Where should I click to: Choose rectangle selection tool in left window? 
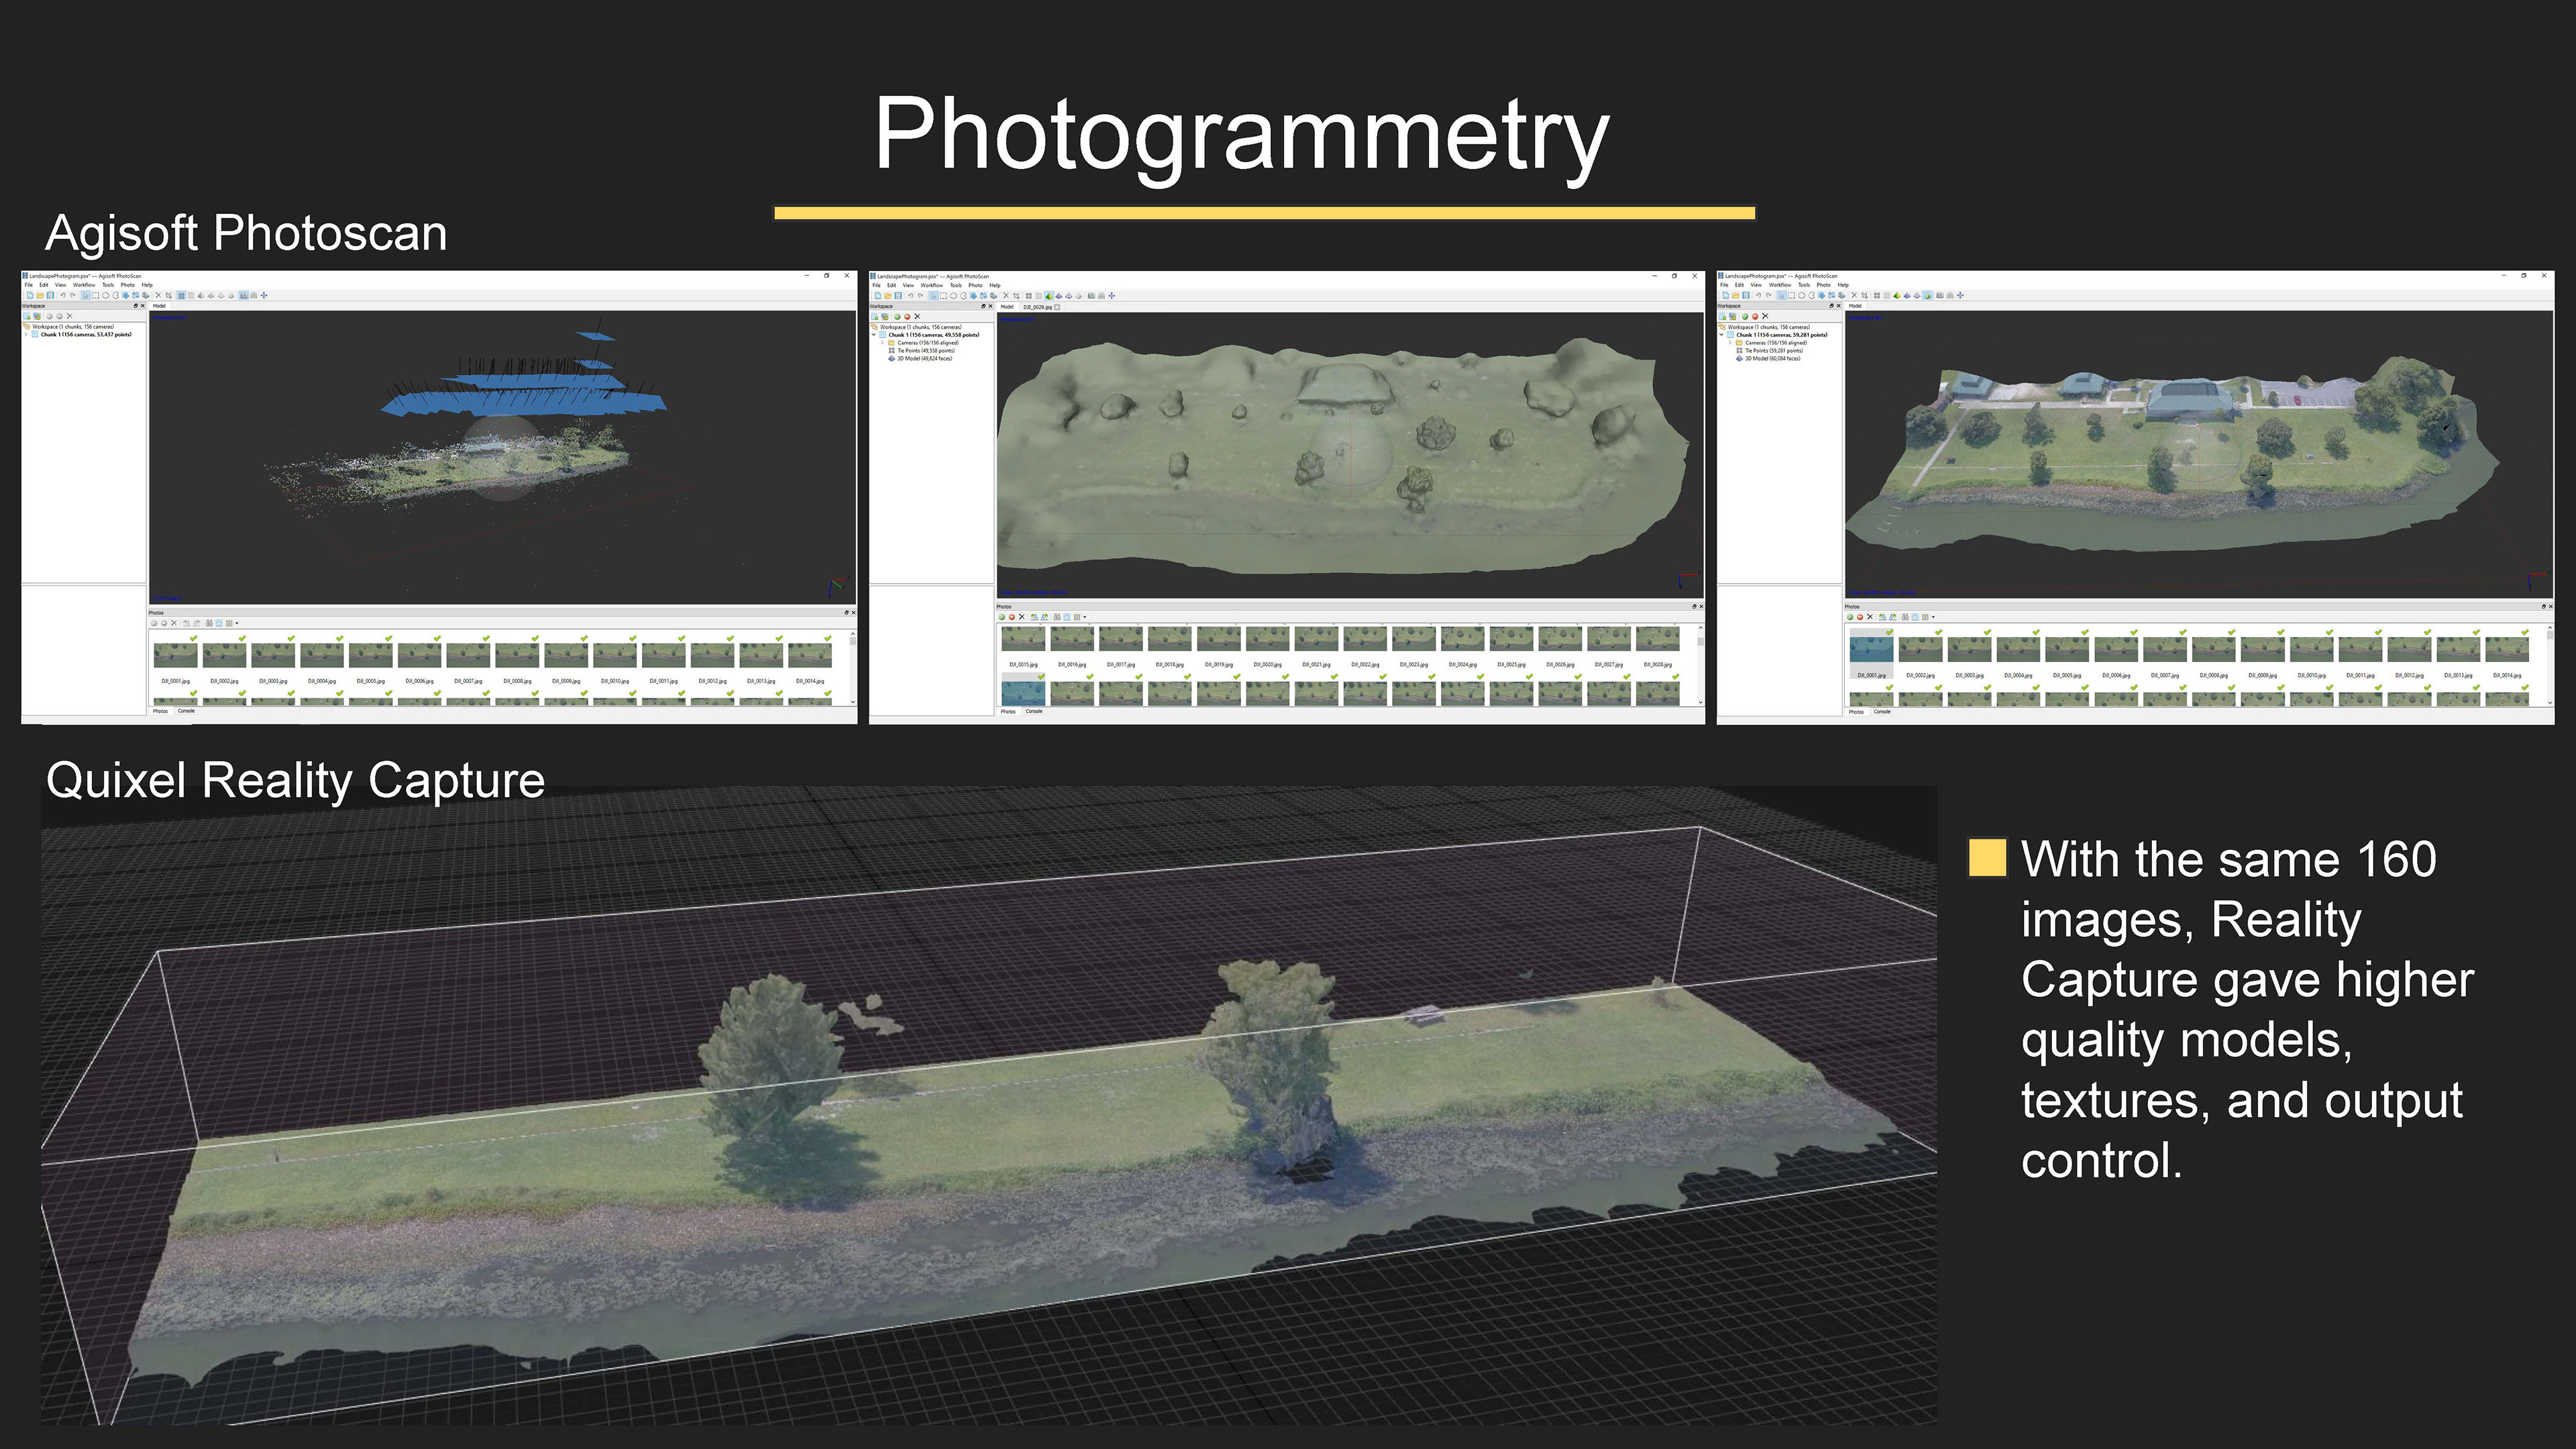click(x=96, y=296)
